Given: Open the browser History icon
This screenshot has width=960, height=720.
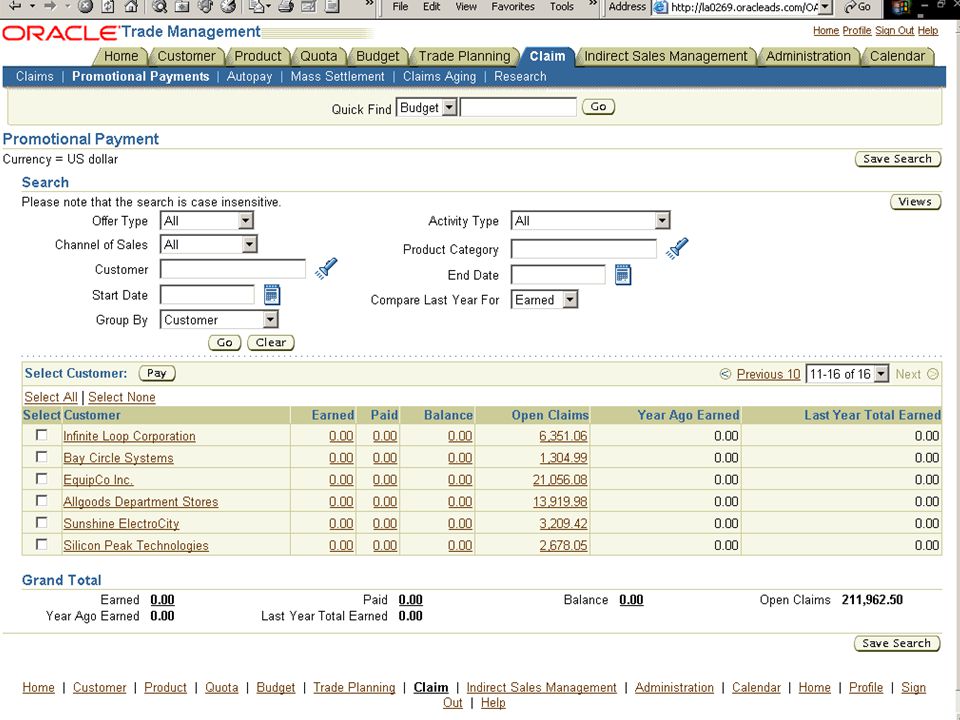Looking at the screenshot, I should click(228, 6).
